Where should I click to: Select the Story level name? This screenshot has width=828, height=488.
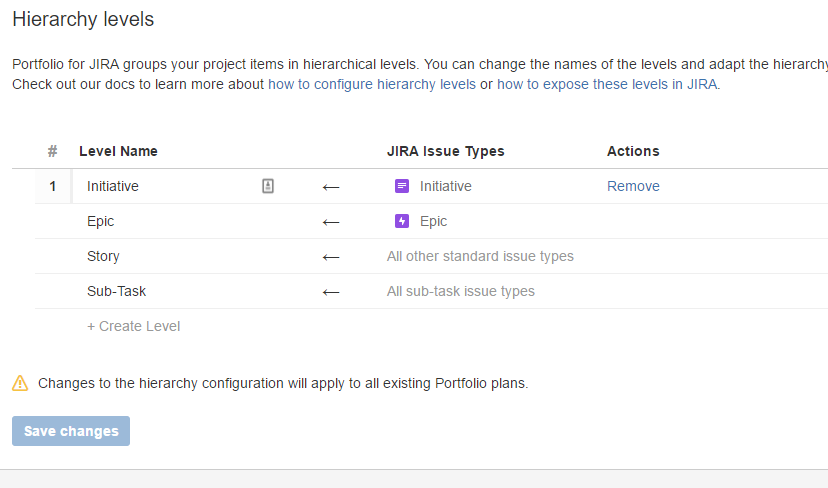pyautogui.click(x=103, y=256)
